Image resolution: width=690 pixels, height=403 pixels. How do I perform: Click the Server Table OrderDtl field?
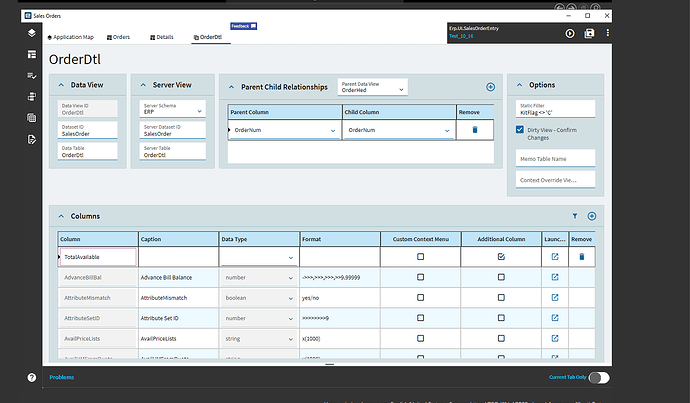coord(172,151)
